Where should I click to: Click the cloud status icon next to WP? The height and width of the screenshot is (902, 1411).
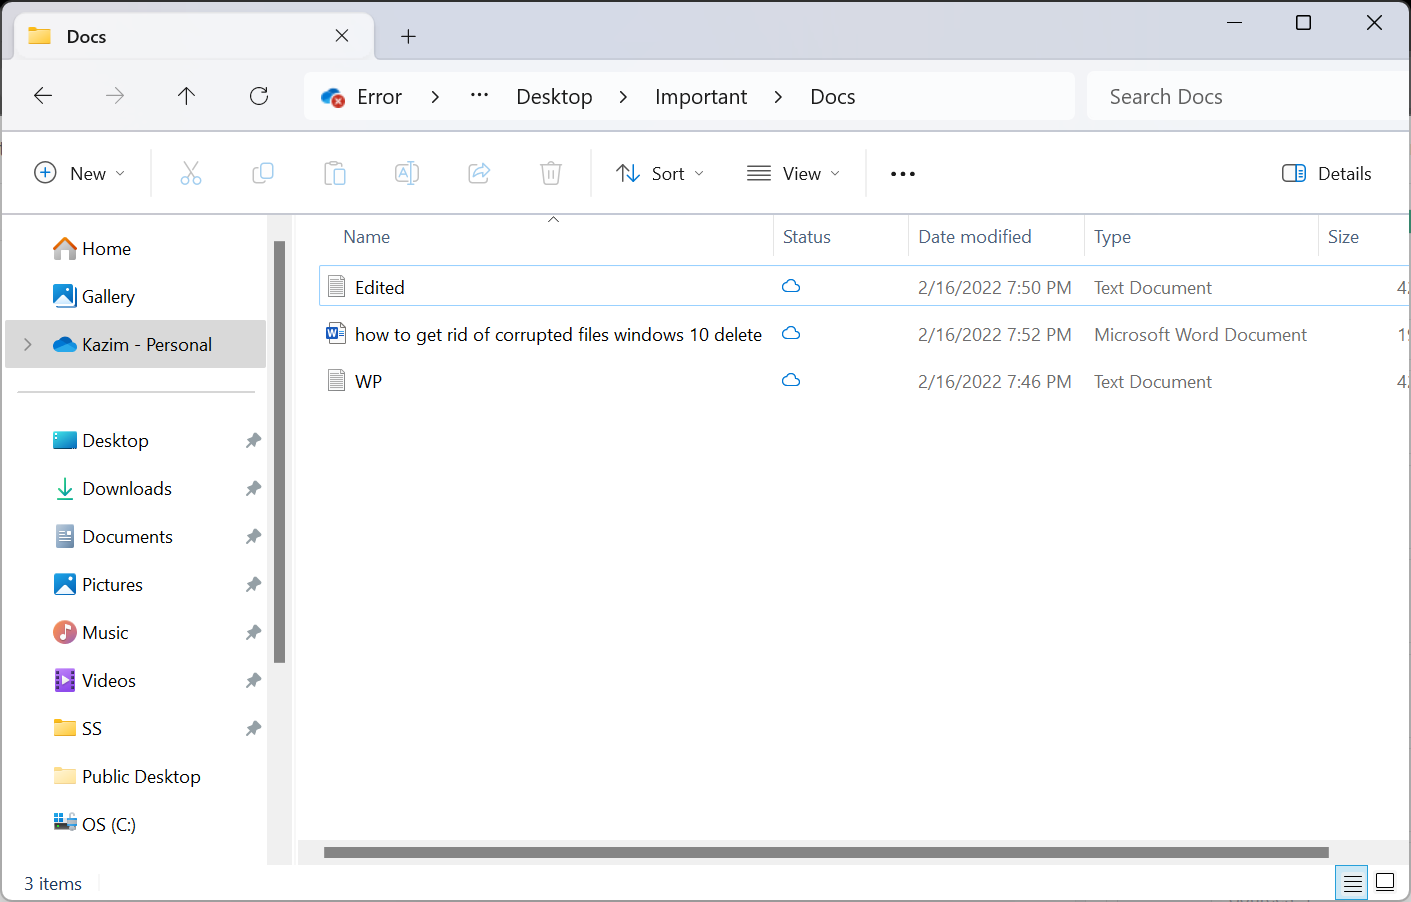pos(791,381)
